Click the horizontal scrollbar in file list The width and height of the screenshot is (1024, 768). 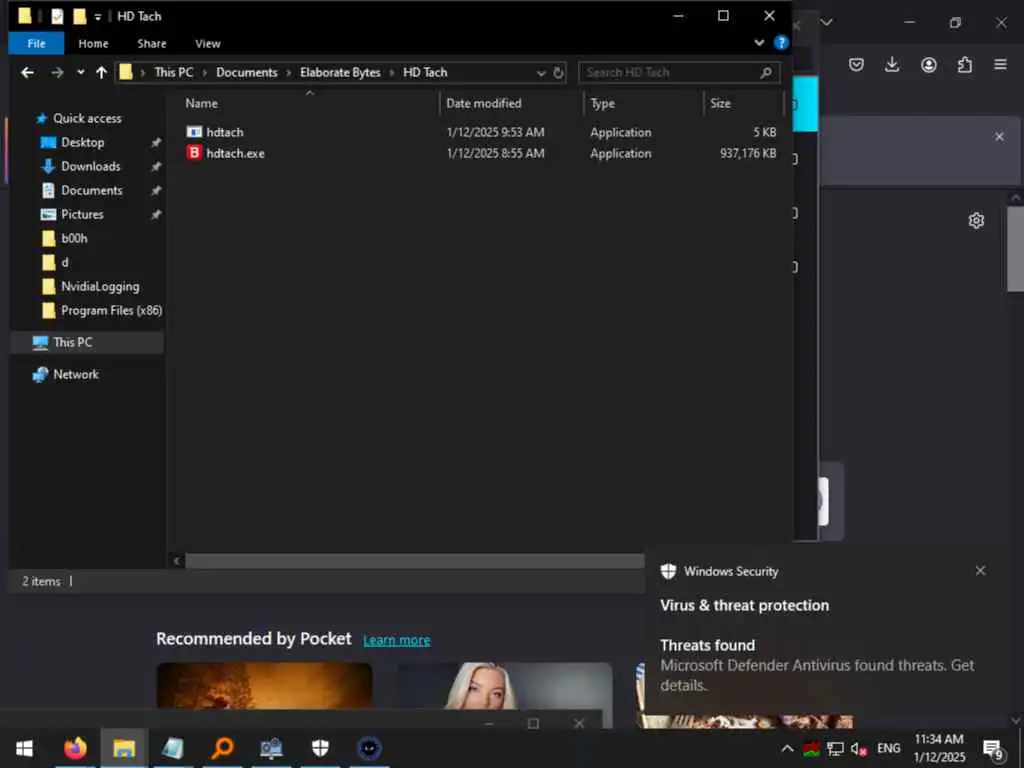click(x=414, y=561)
